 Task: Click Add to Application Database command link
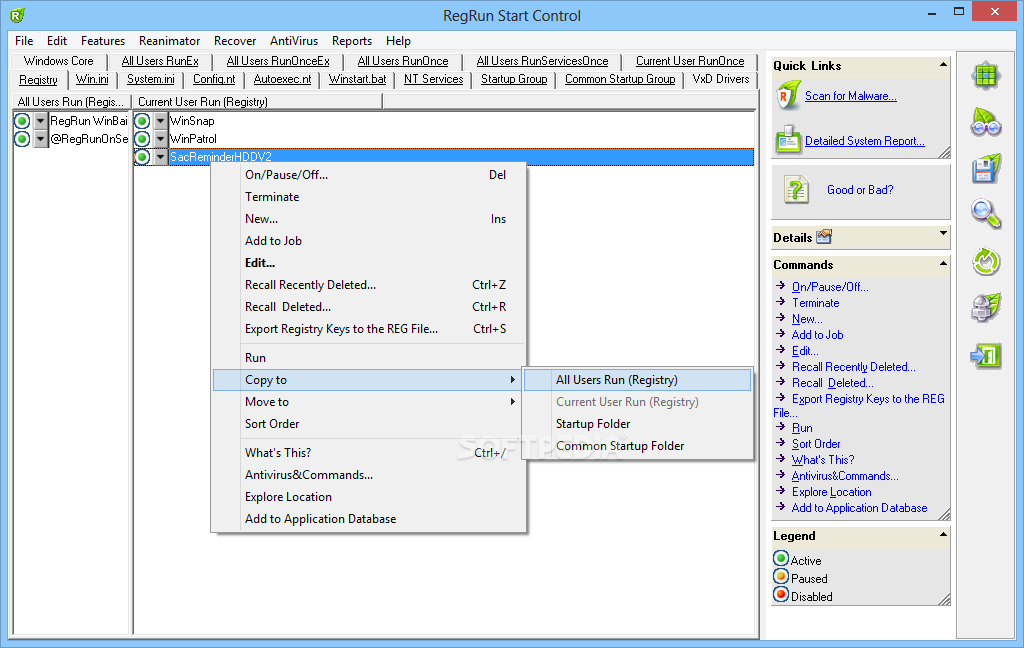tap(859, 508)
